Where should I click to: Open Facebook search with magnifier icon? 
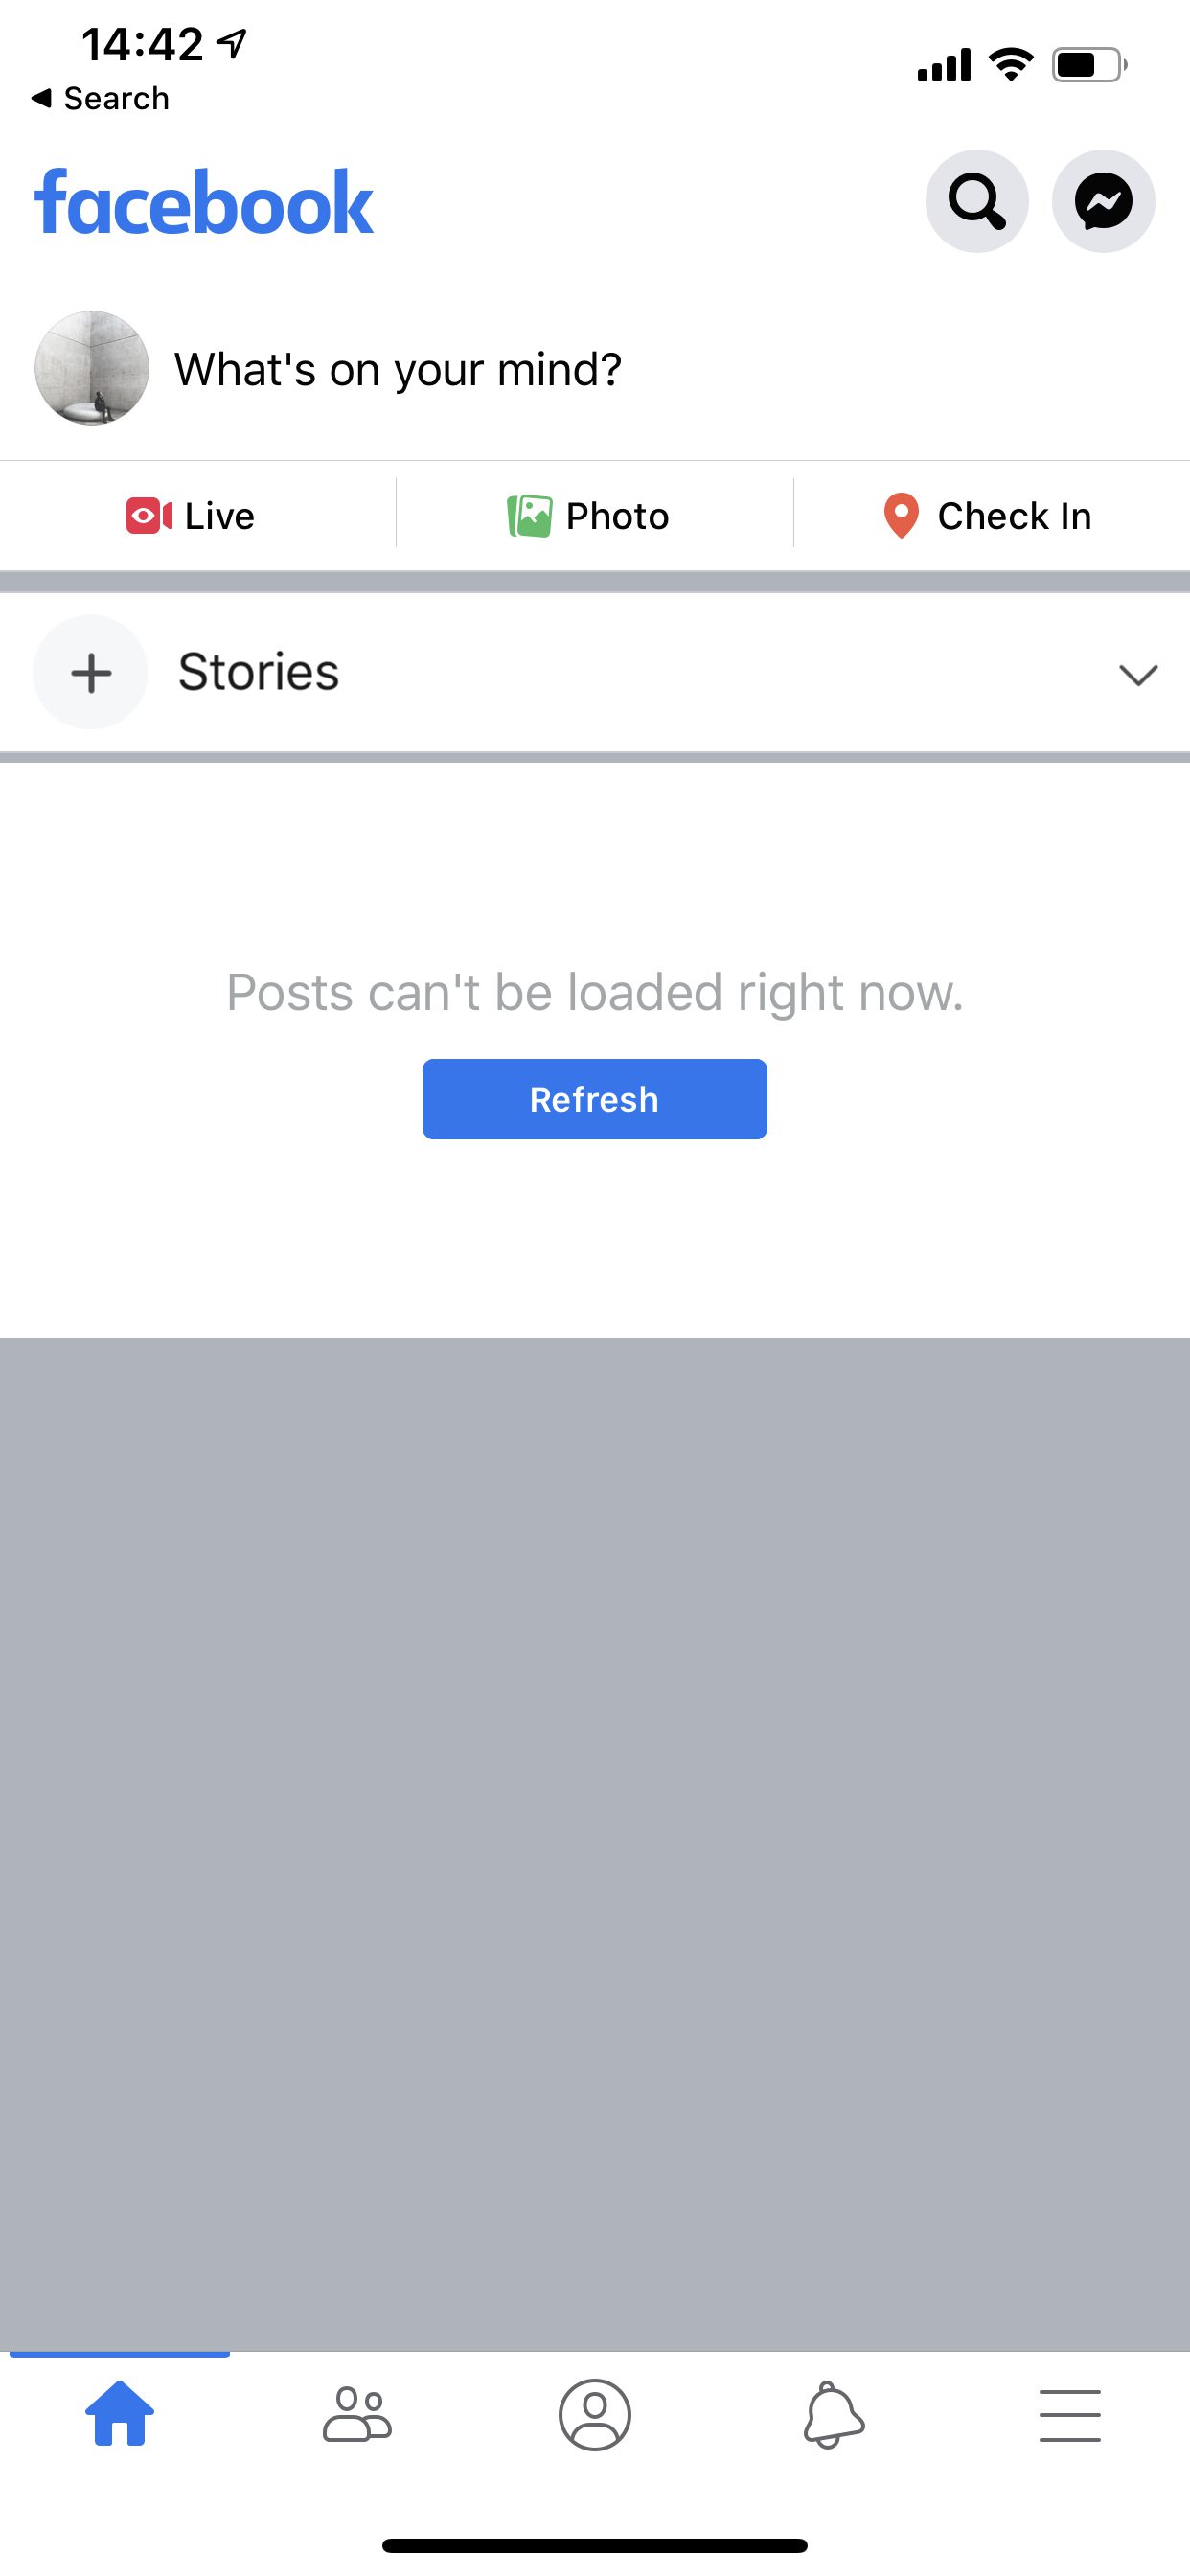tap(976, 201)
